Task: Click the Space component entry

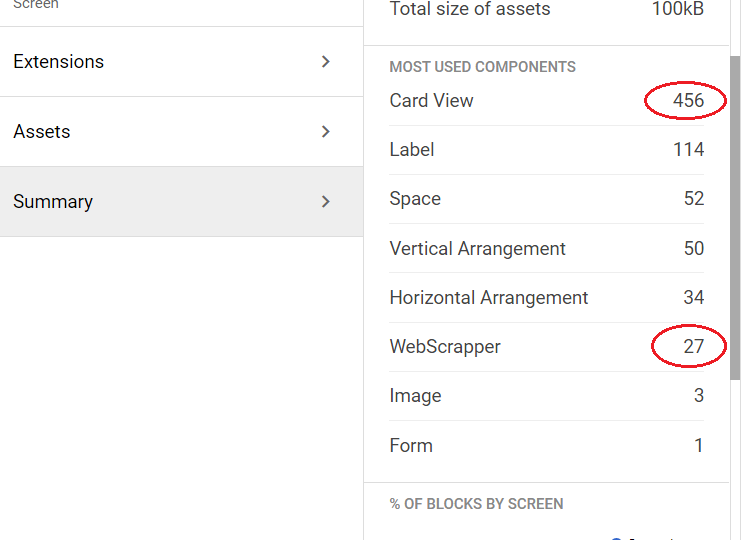Action: [x=415, y=199]
